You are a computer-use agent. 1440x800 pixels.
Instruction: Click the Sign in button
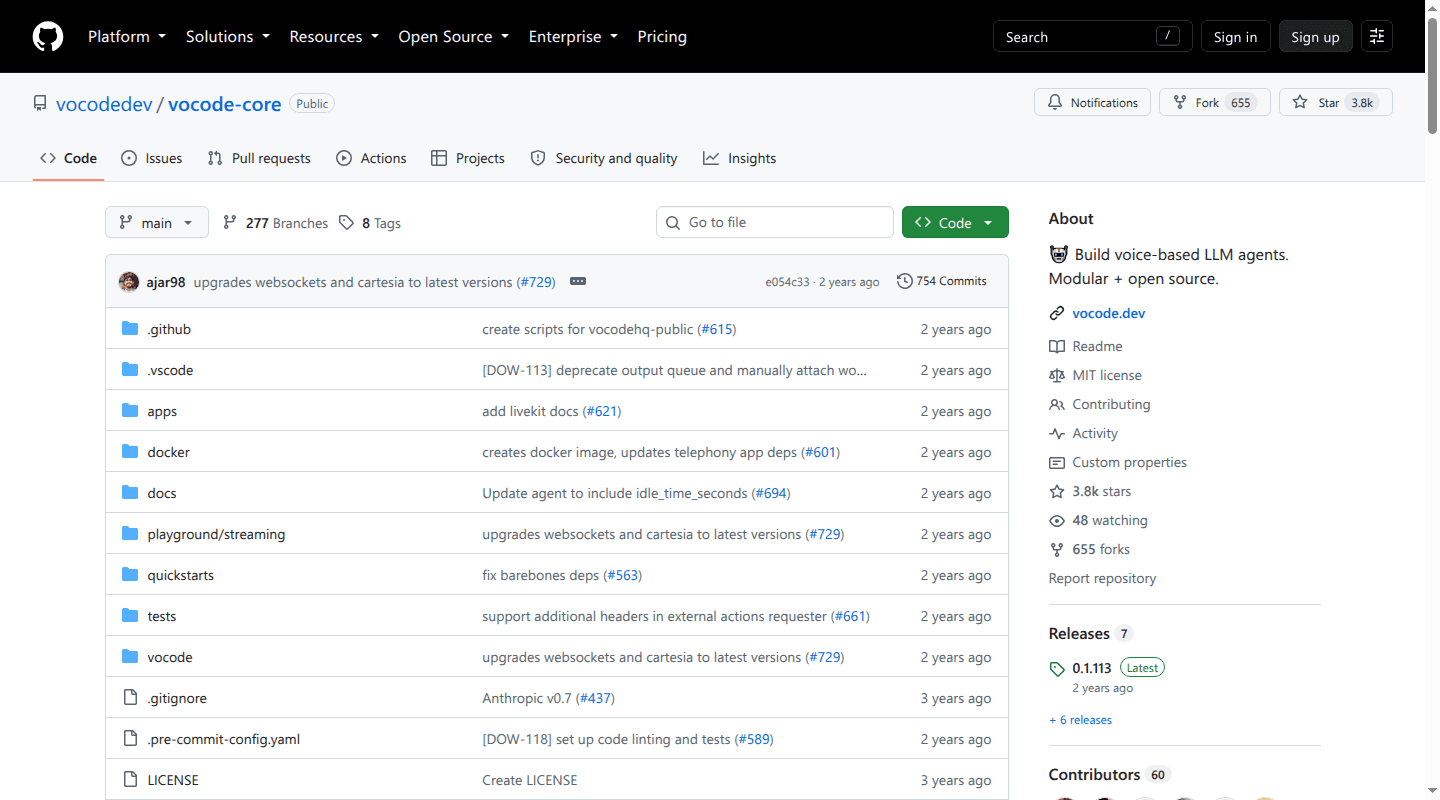(1235, 37)
